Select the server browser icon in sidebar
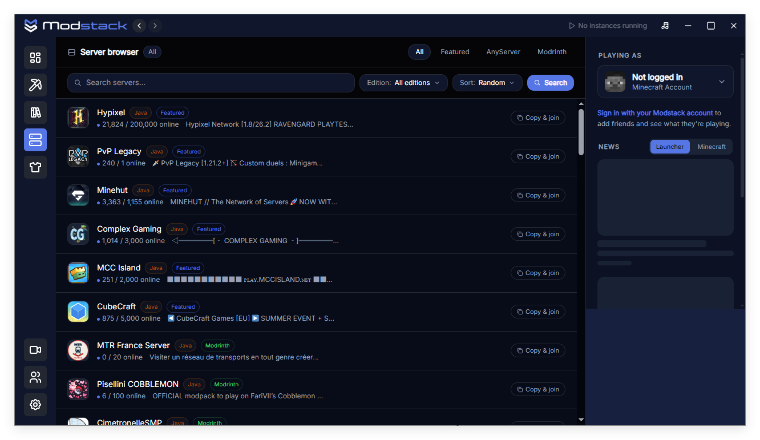 [35, 140]
